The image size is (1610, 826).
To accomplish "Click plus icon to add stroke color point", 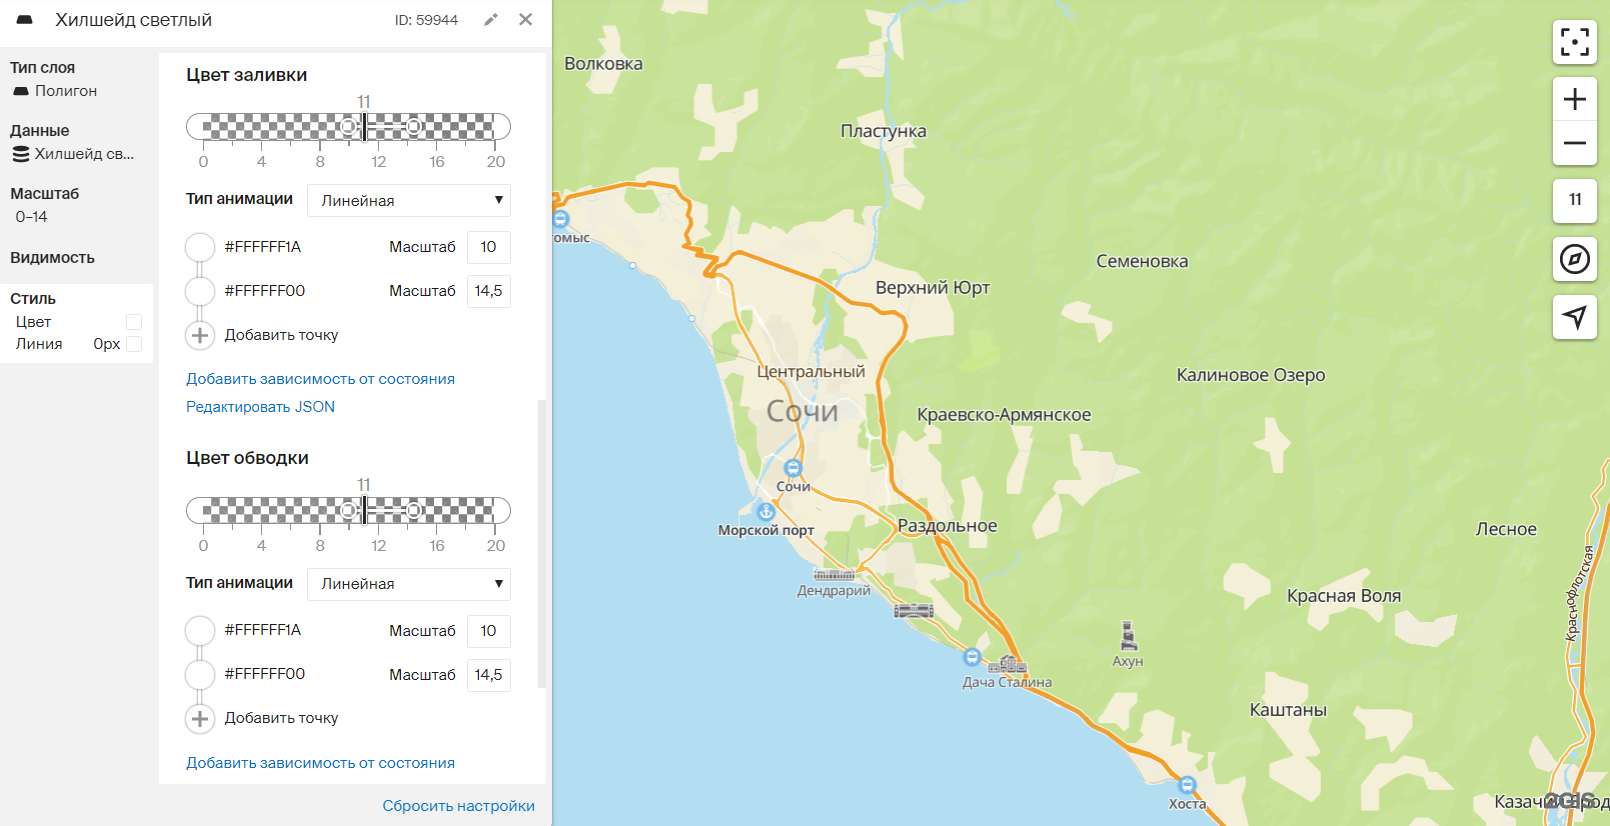I will pyautogui.click(x=200, y=718).
